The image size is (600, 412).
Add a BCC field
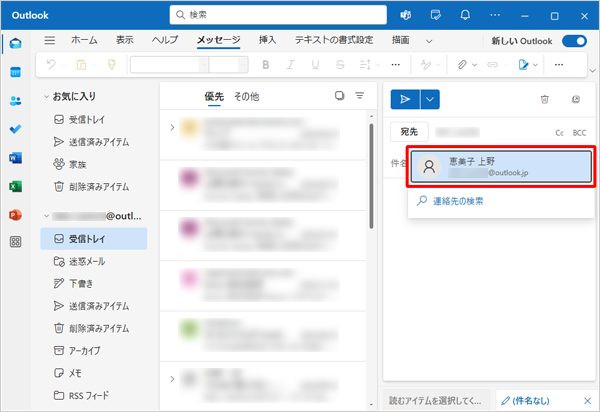[579, 133]
